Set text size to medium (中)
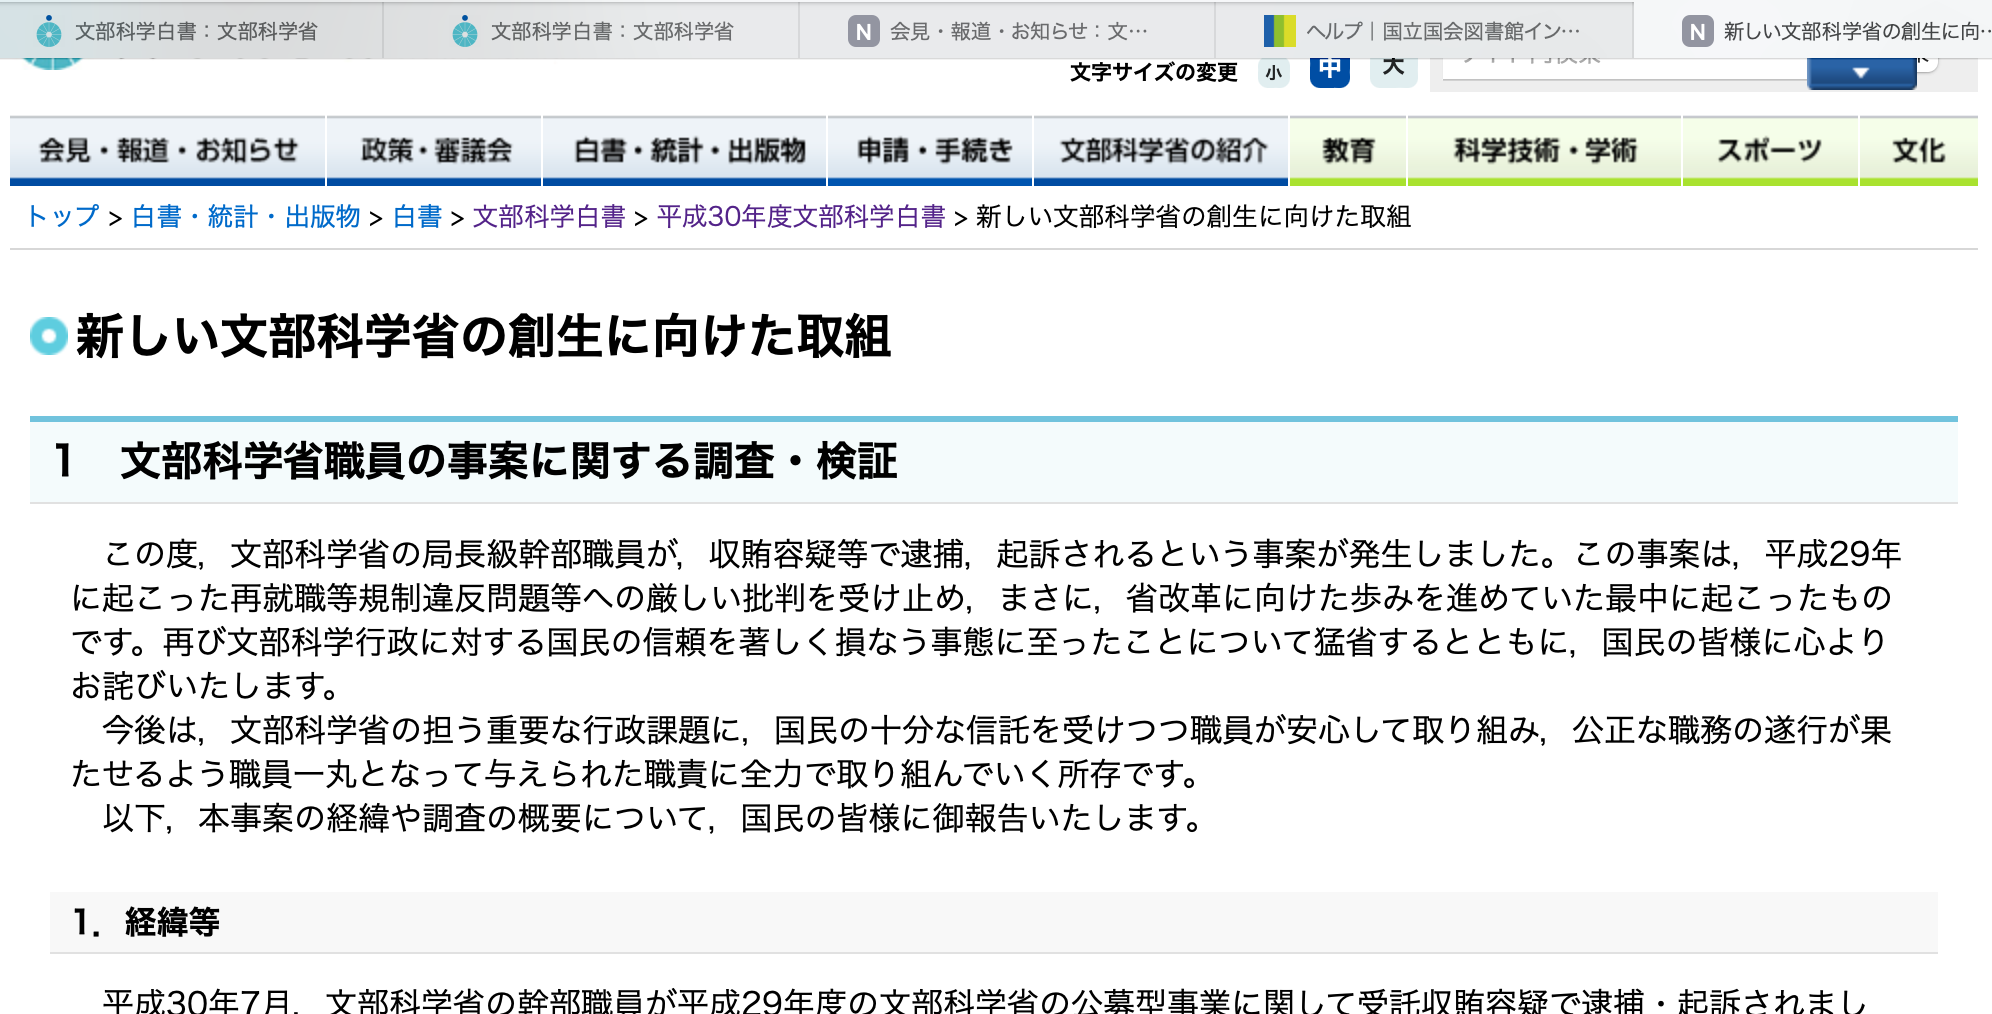The height and width of the screenshot is (1014, 1992). coord(1330,71)
